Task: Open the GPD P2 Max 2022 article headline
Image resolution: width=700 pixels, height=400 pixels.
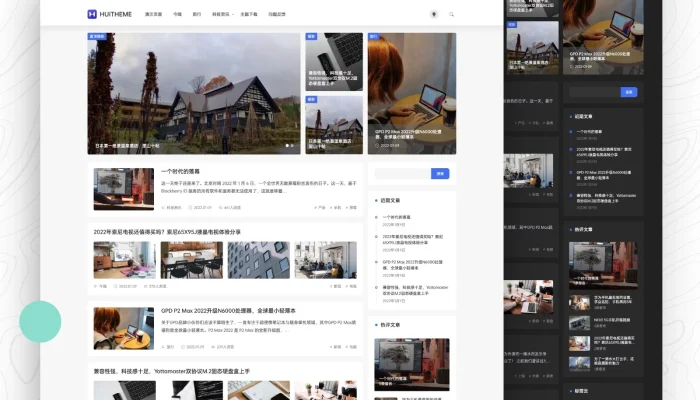Action: [x=224, y=310]
